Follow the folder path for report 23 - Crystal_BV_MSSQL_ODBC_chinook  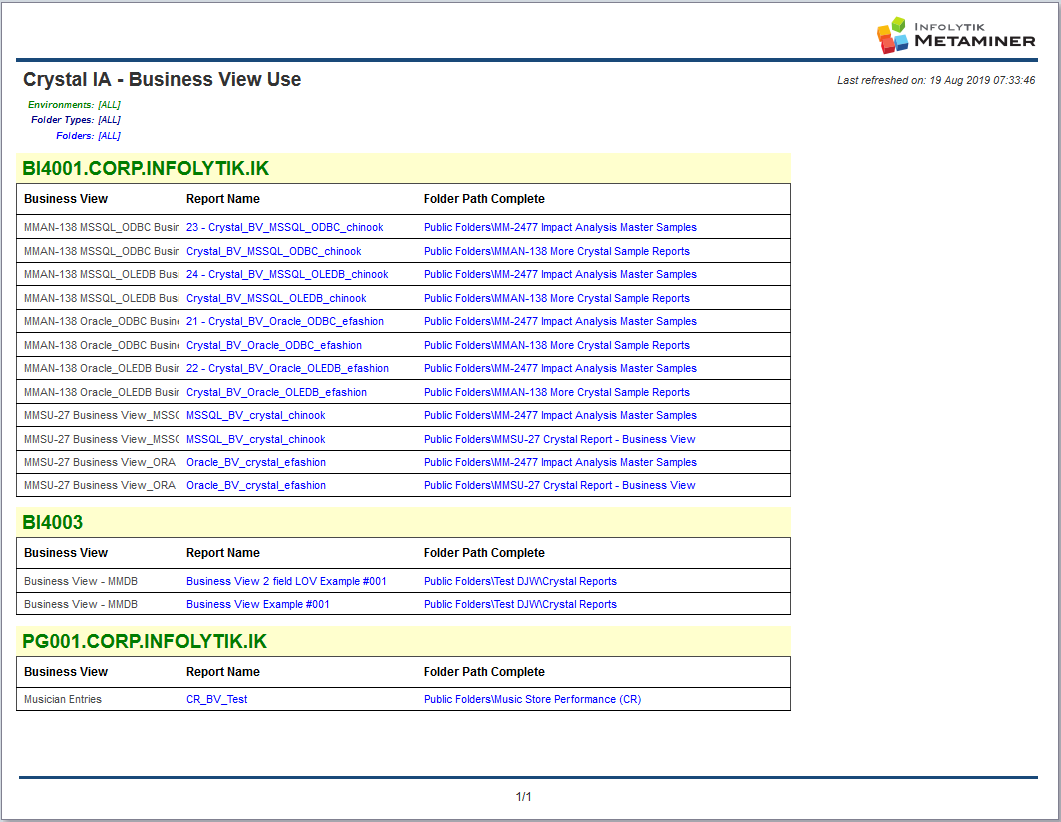pos(560,227)
